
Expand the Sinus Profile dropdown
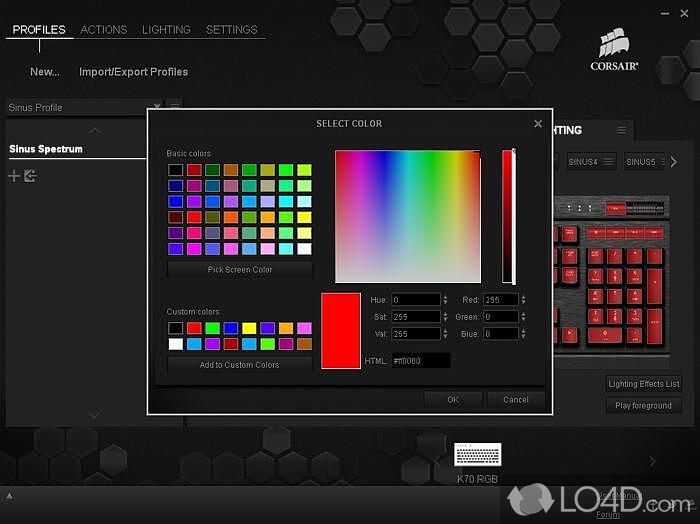[157, 106]
